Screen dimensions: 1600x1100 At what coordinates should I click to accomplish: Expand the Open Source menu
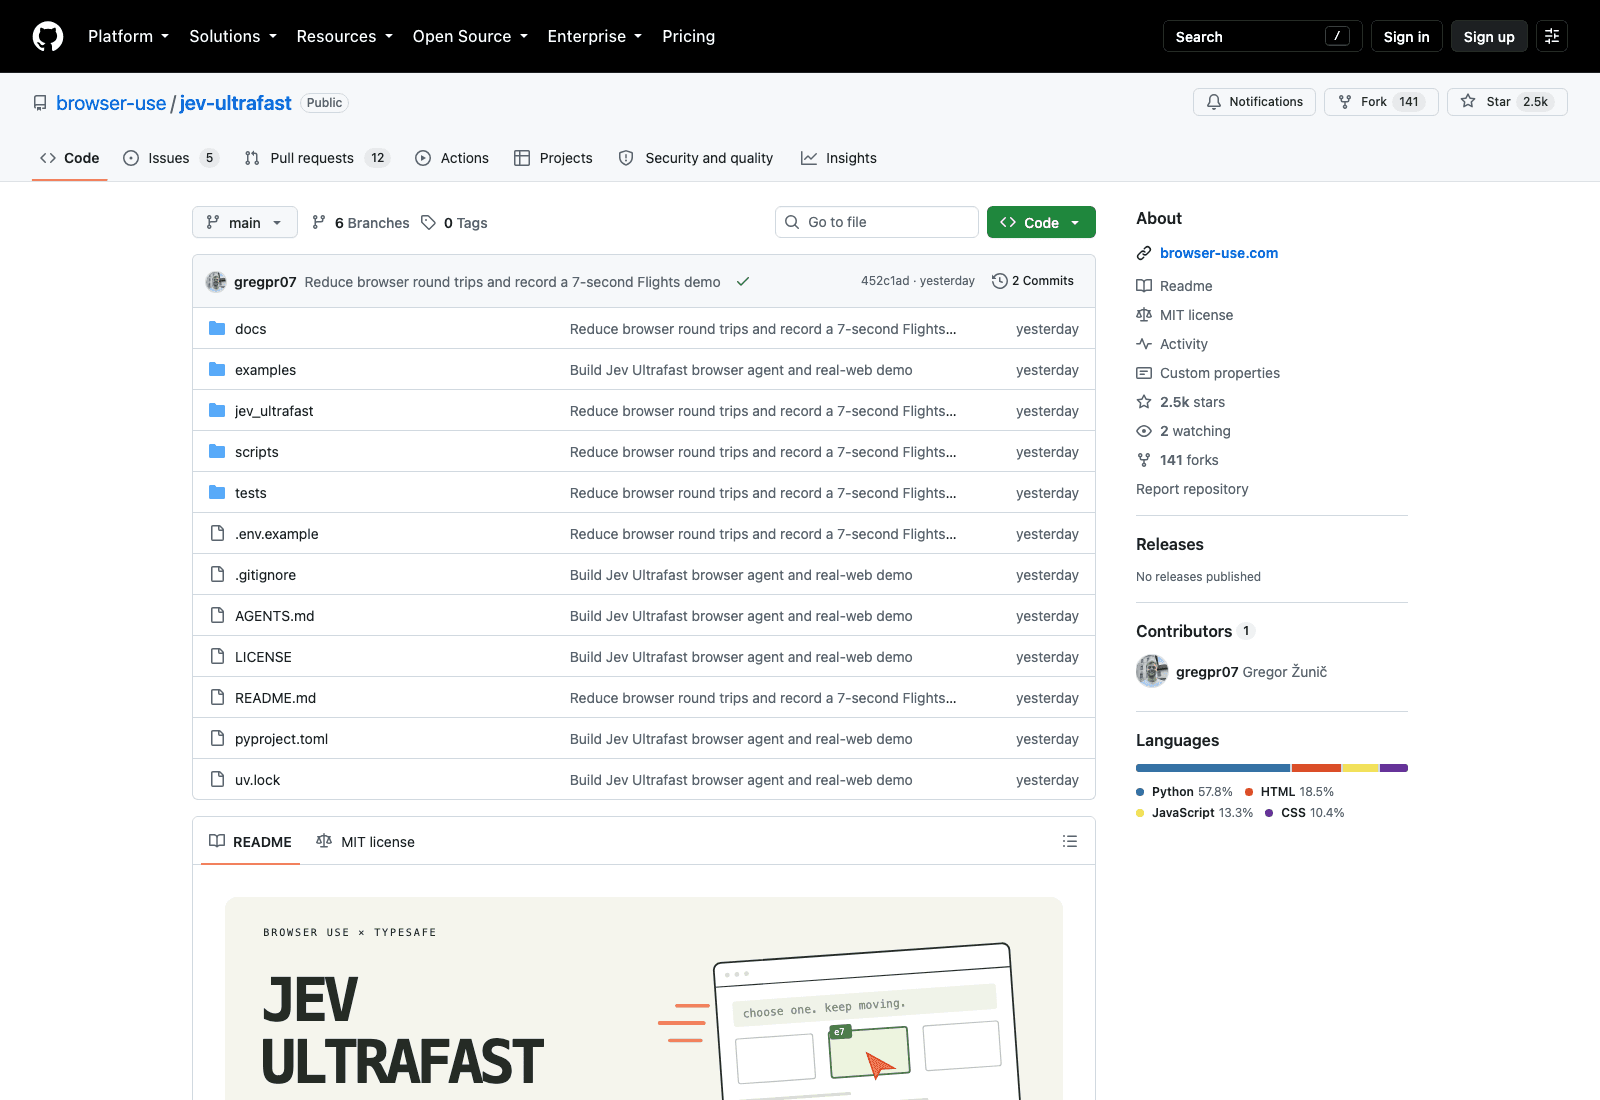pos(470,36)
